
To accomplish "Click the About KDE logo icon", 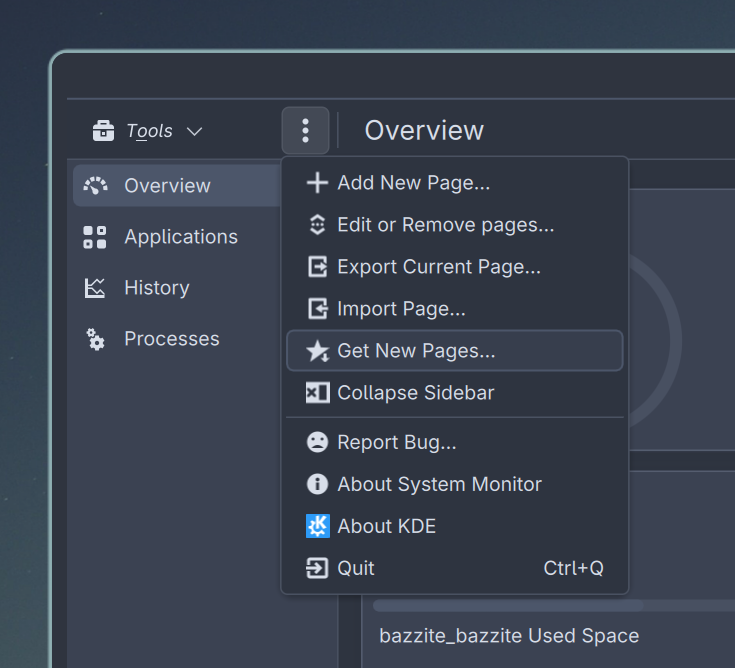I will pos(317,526).
